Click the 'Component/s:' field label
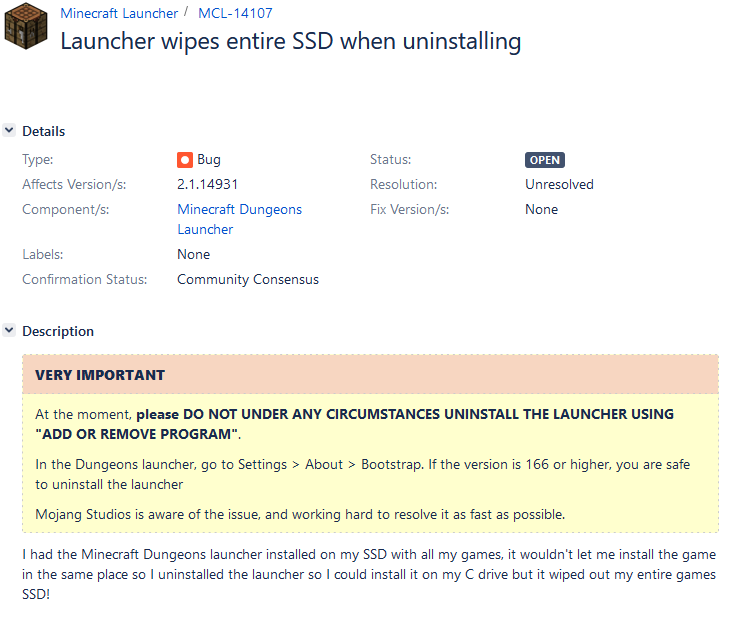Screen dimensions: 745x624 66,210
